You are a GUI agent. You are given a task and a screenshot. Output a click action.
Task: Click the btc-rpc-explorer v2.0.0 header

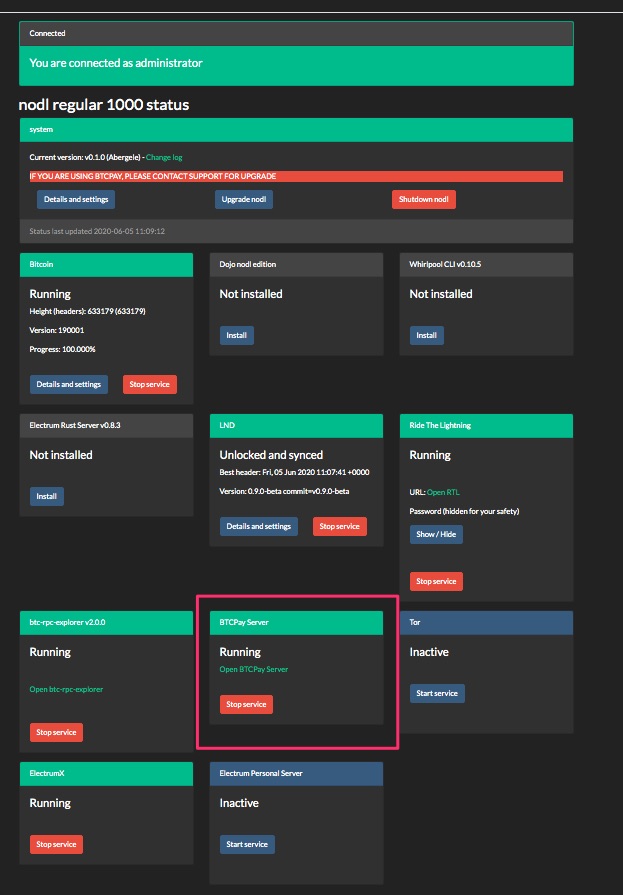[x=106, y=622]
